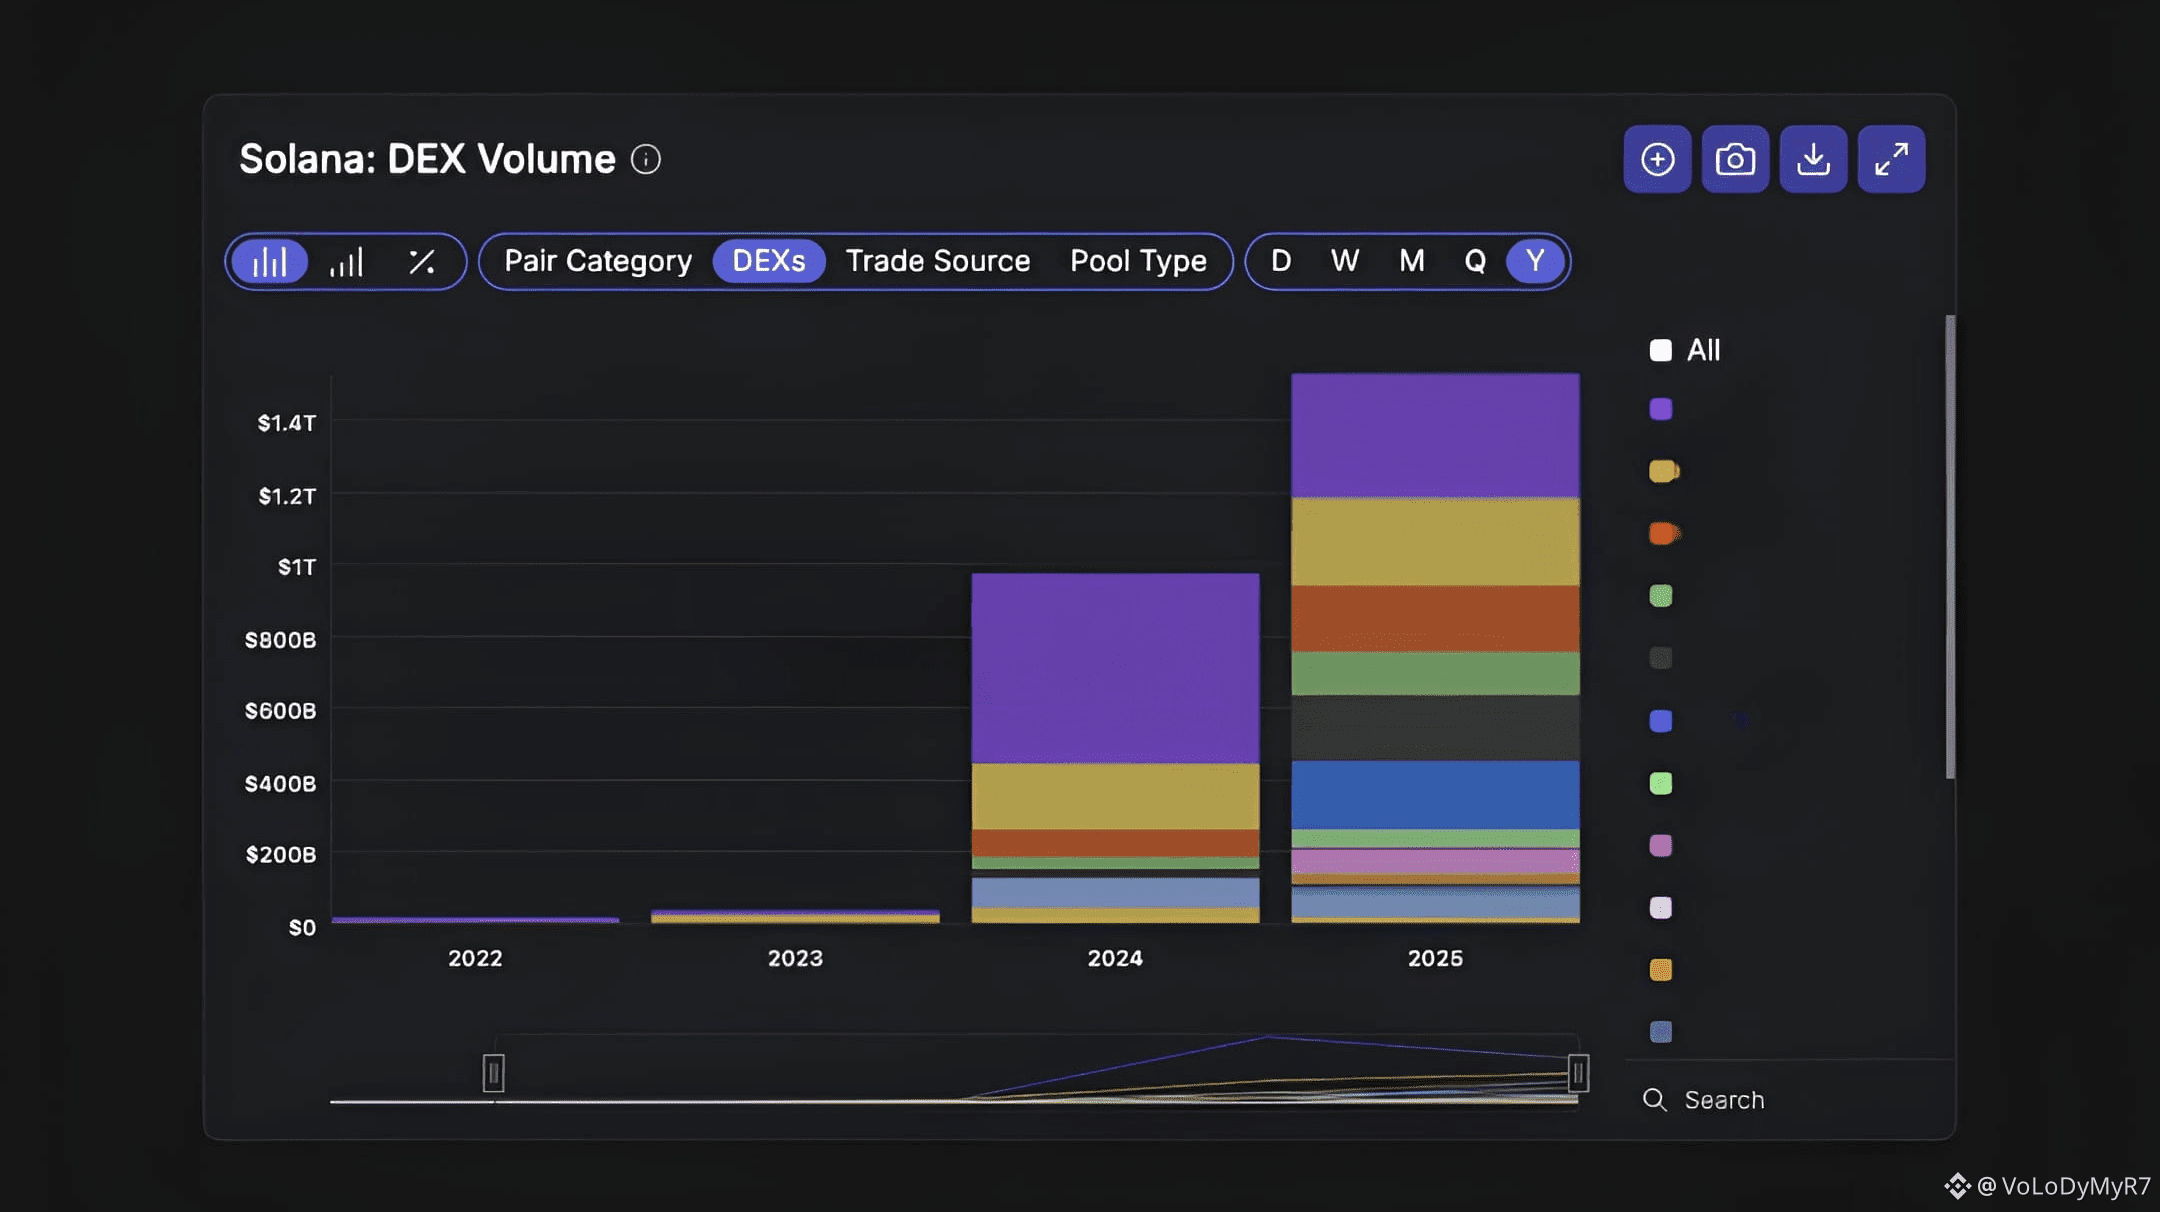
Task: Set time granularity to Q quarterly
Action: tap(1474, 261)
